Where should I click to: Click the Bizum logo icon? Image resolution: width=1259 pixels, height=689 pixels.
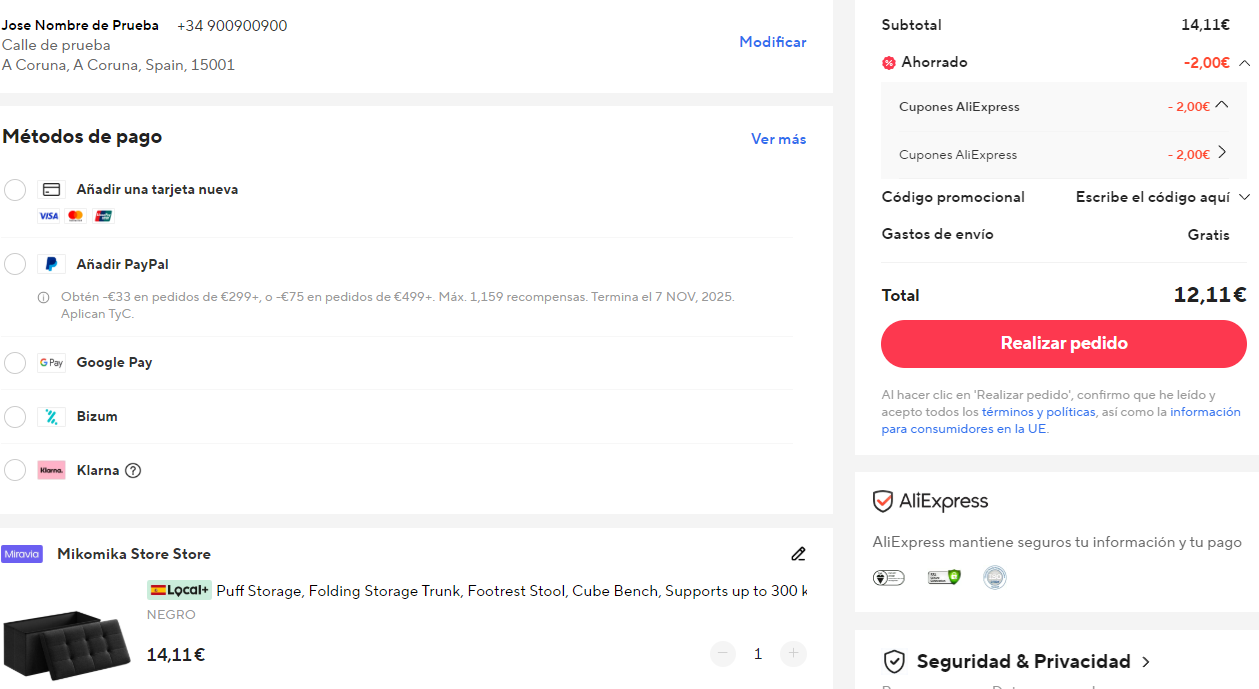(51, 417)
